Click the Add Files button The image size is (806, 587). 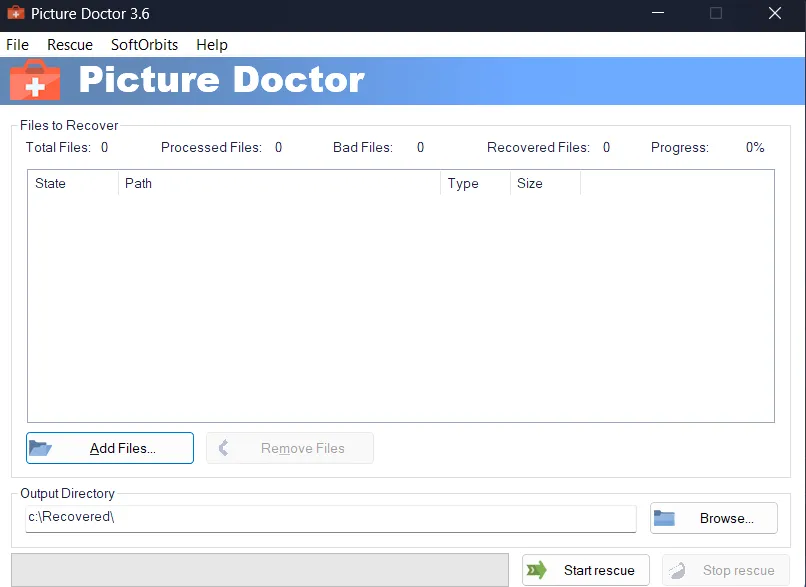(110, 447)
